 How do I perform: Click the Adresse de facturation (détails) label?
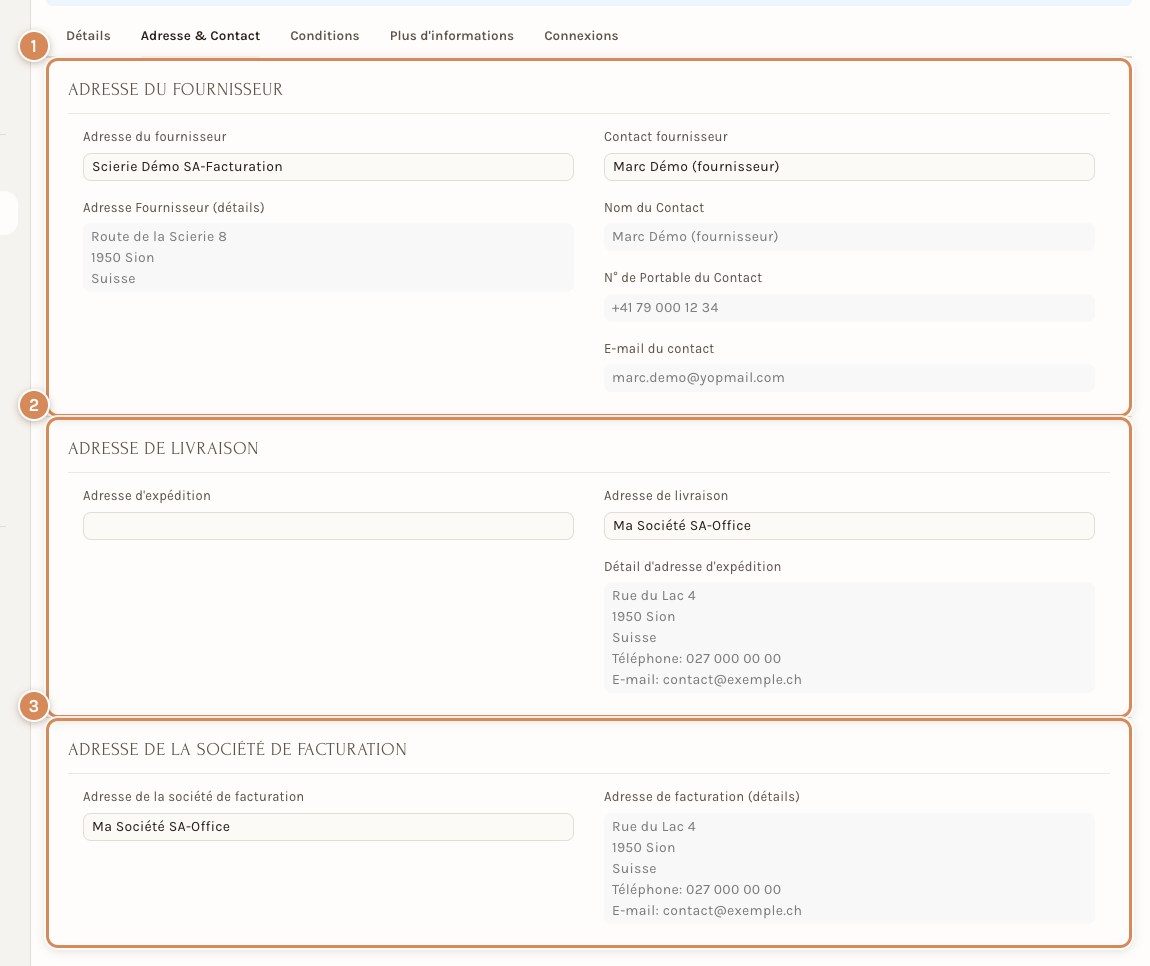(701, 797)
